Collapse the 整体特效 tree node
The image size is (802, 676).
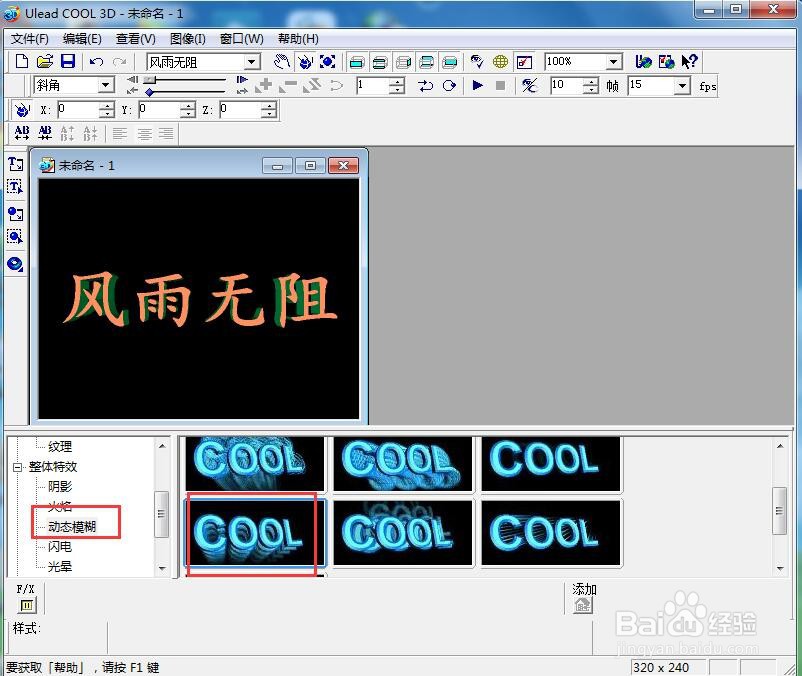click(17, 467)
